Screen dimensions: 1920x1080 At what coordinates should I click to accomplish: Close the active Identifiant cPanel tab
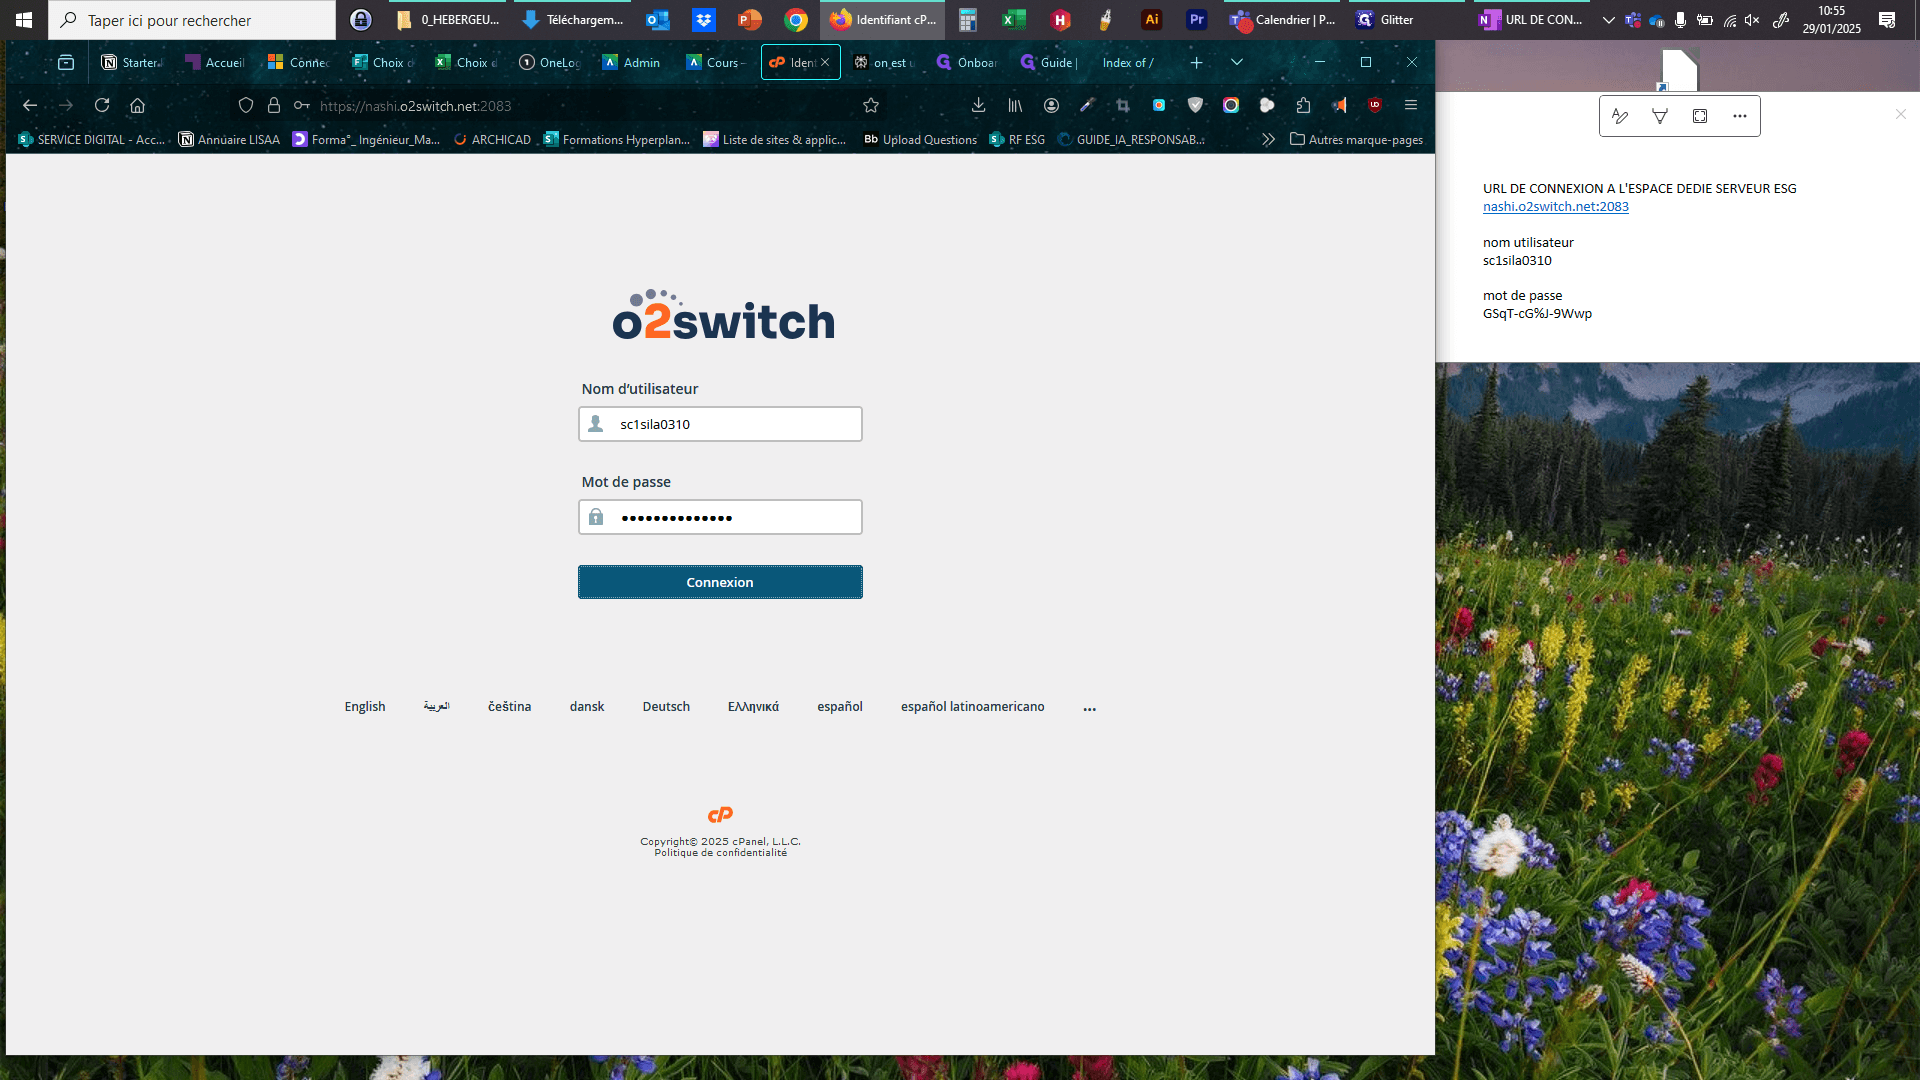click(825, 62)
